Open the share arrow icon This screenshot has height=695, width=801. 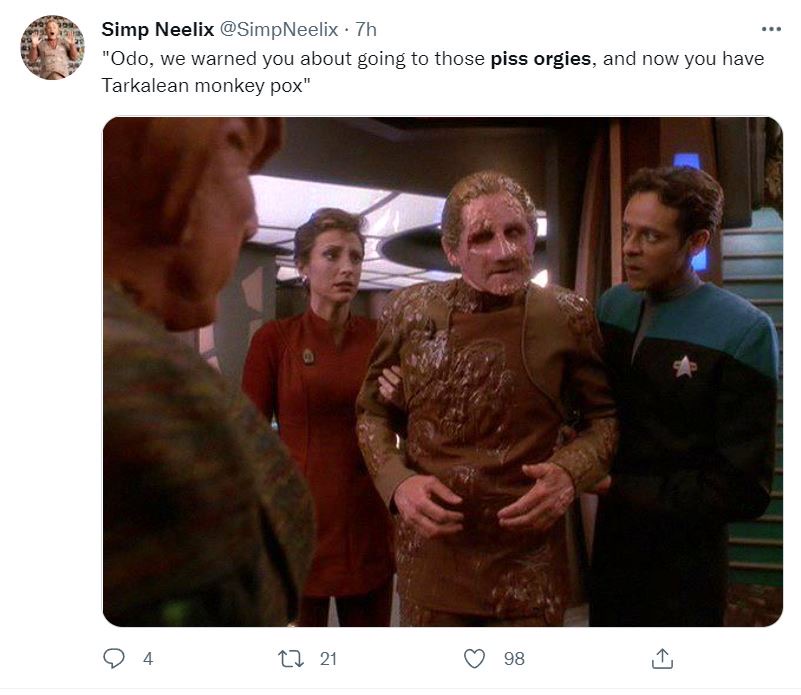click(x=662, y=658)
